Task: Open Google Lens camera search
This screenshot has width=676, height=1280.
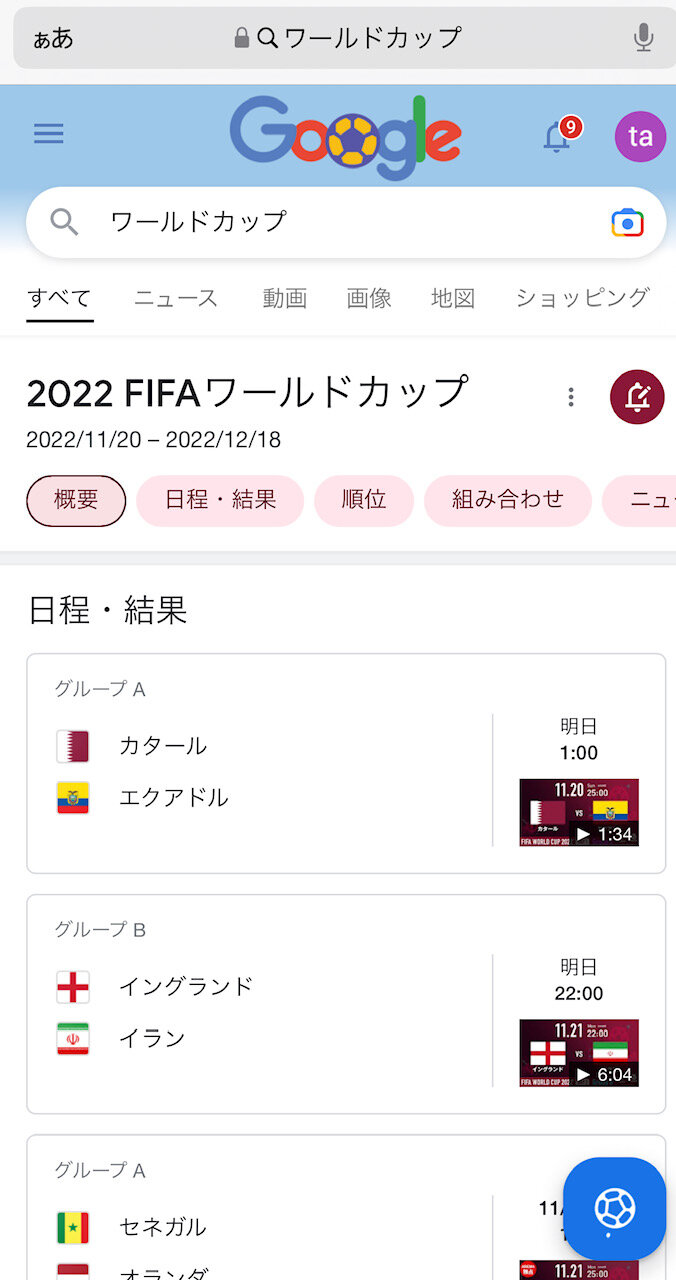Action: (x=627, y=222)
